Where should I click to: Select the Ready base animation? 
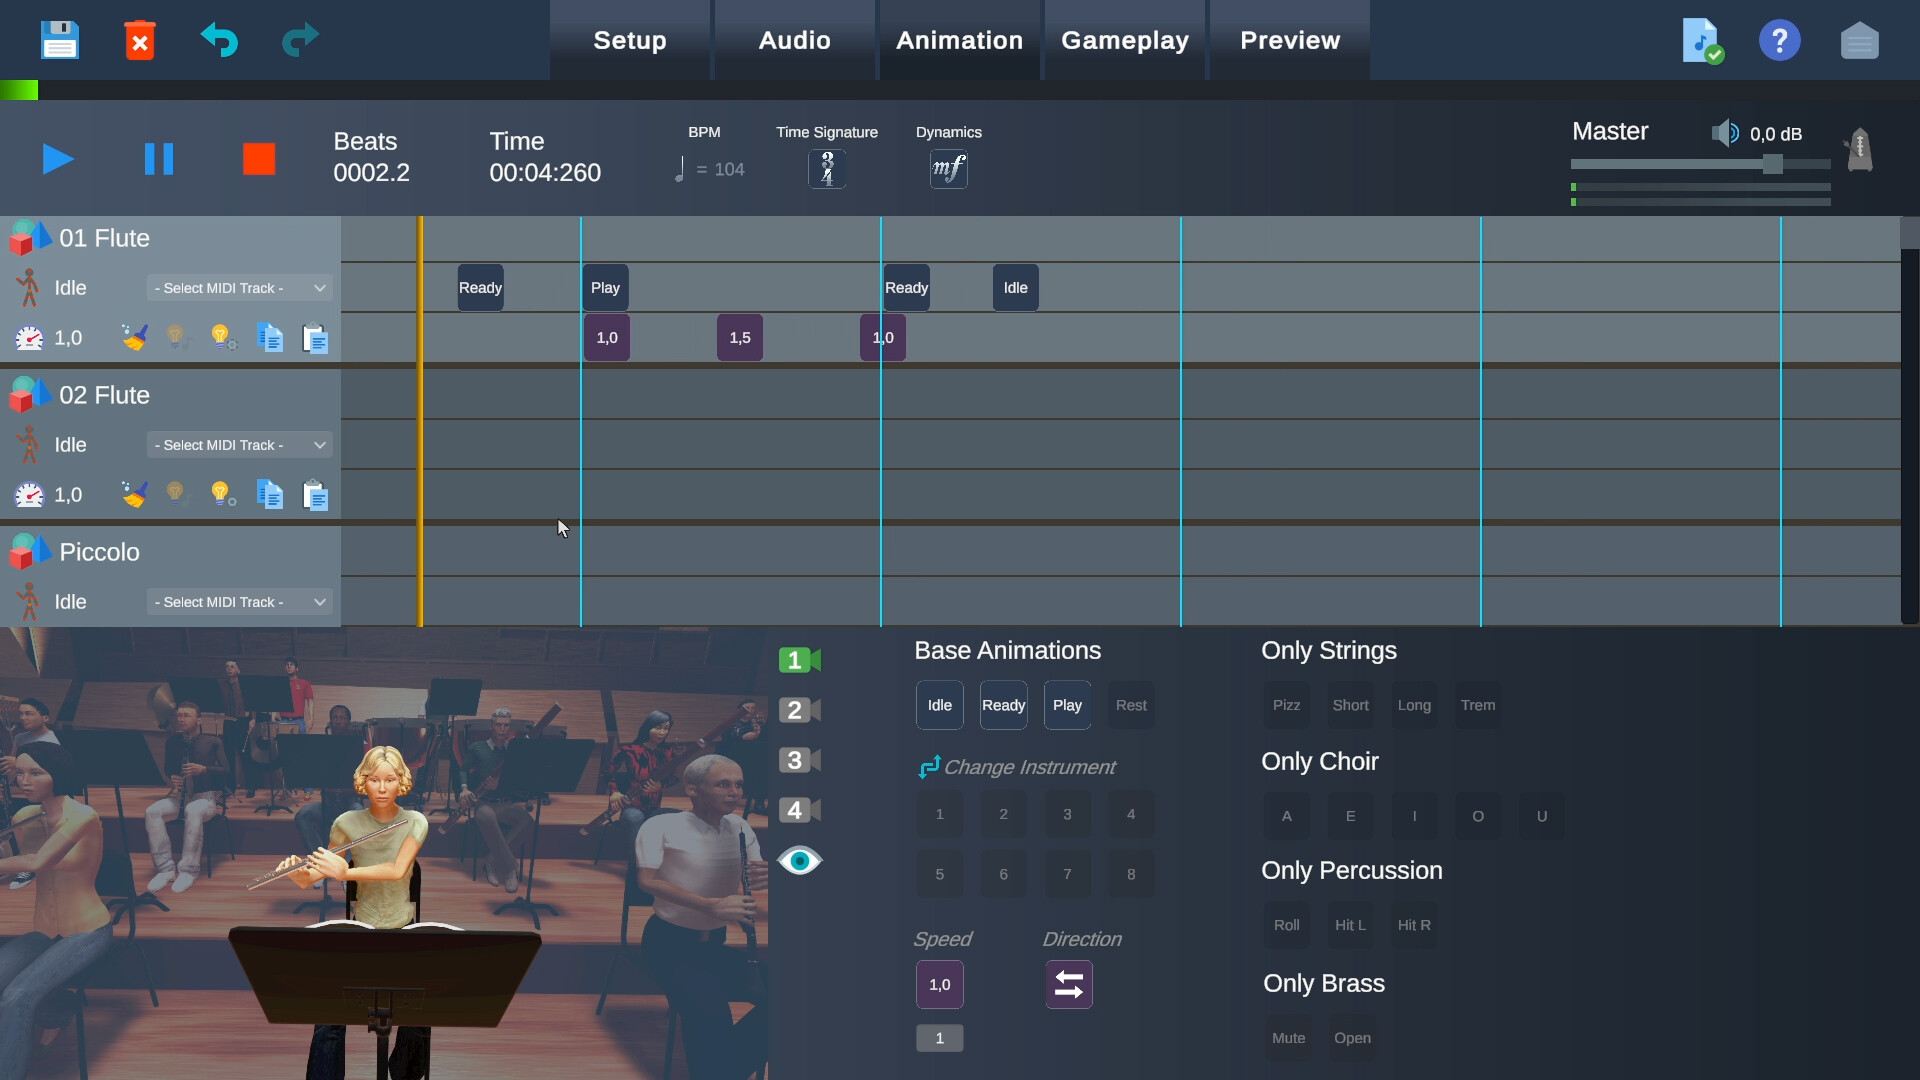click(1003, 704)
